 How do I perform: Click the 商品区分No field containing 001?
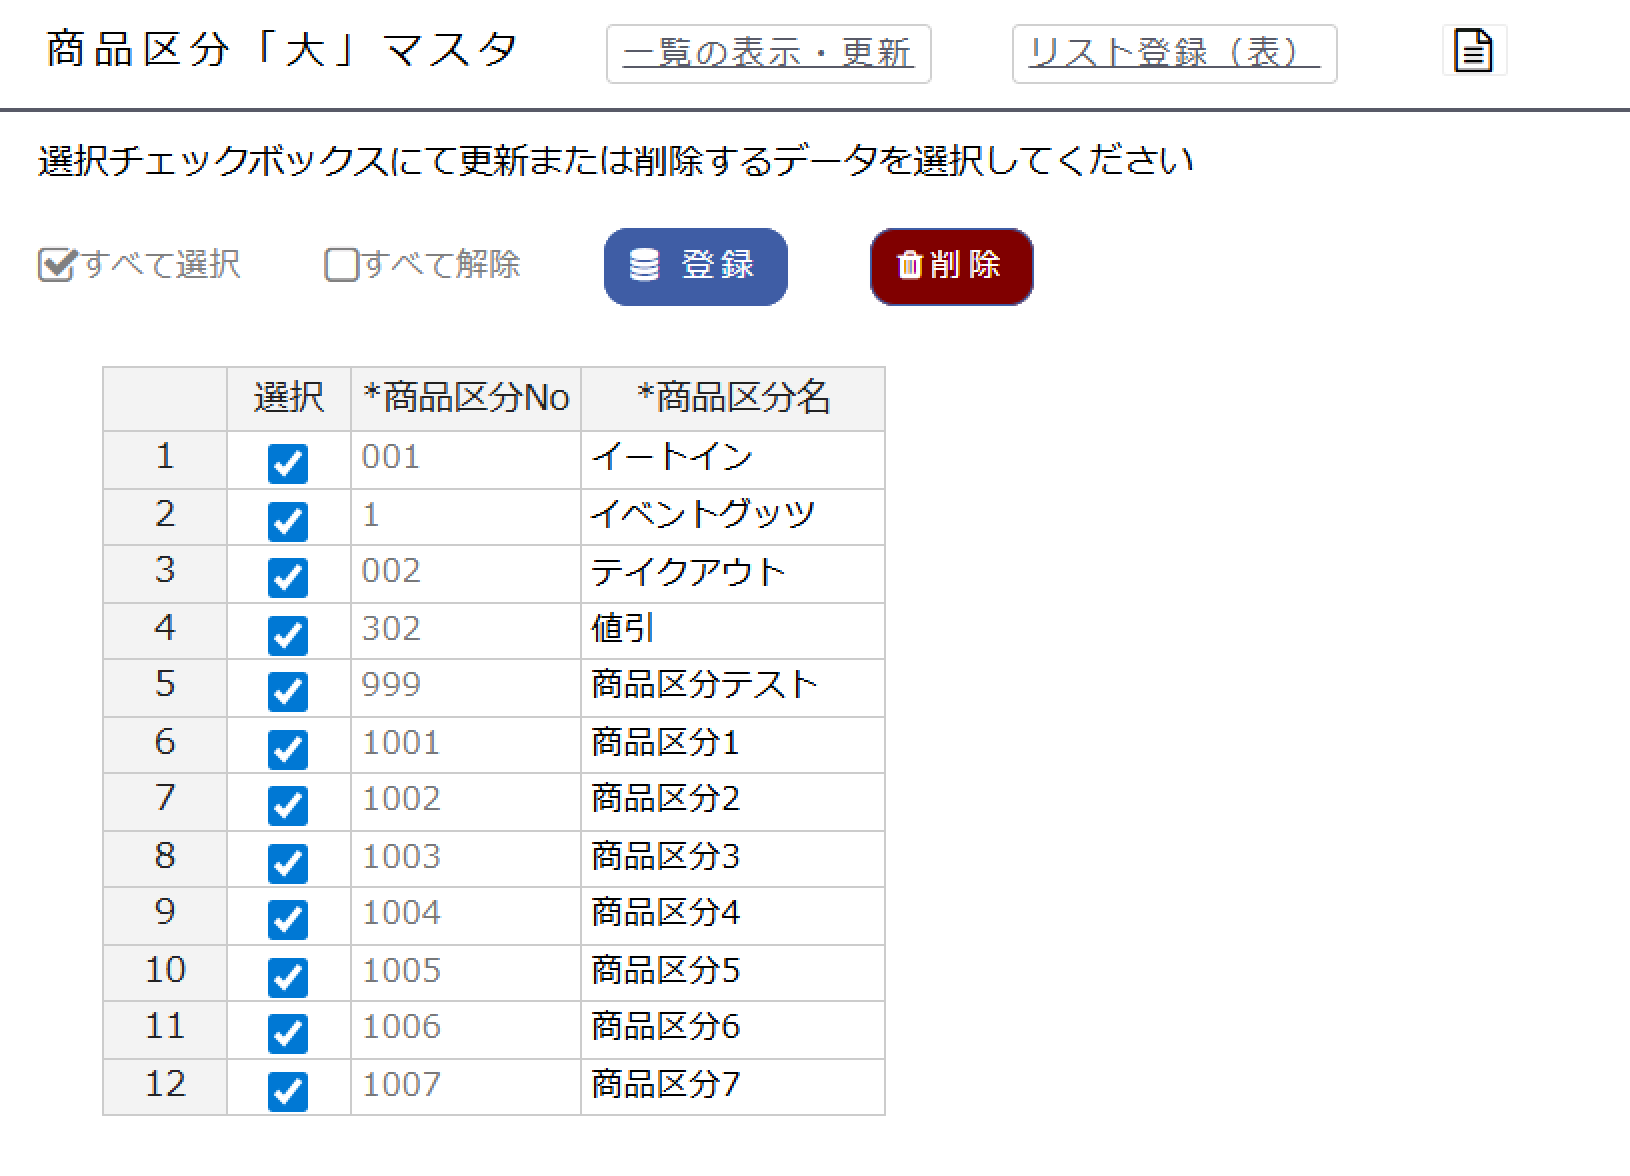(x=463, y=458)
